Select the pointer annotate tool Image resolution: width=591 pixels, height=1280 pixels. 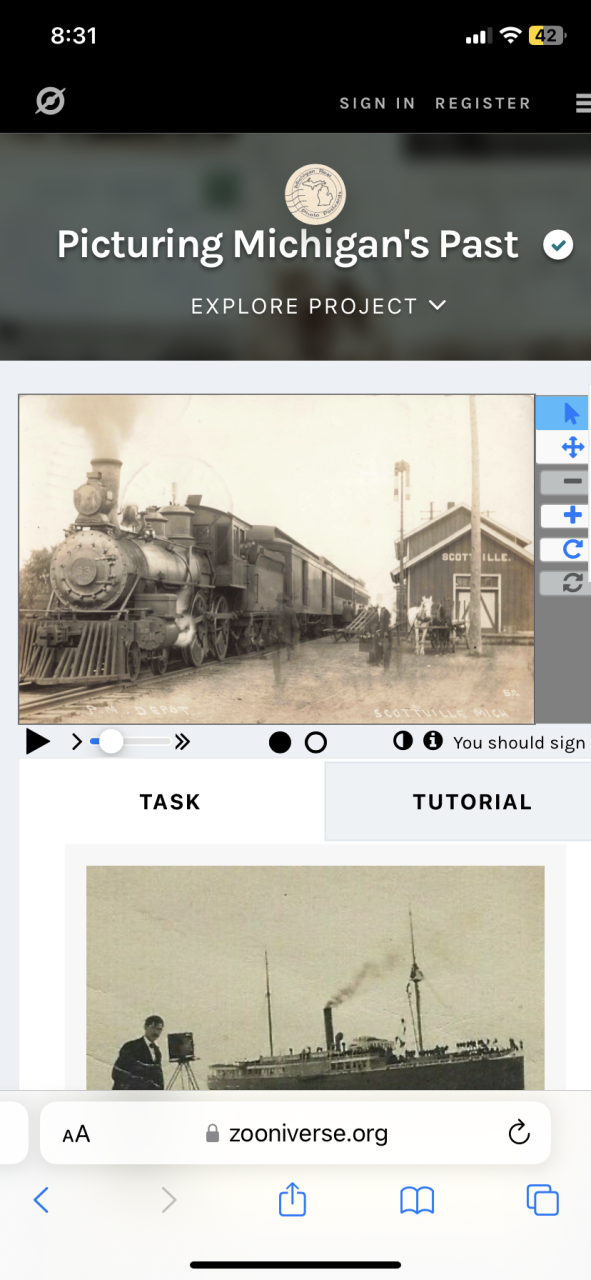tap(571, 413)
